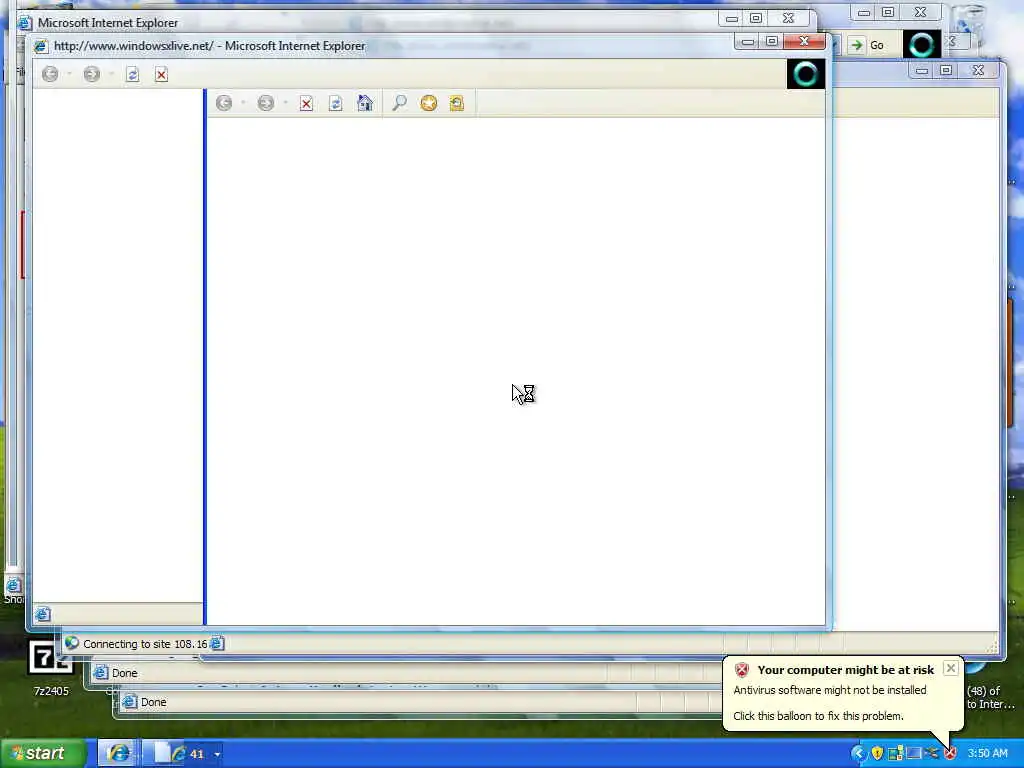Open the 7z2405 desktop icon
The width and height of the screenshot is (1024, 768).
click(x=50, y=667)
